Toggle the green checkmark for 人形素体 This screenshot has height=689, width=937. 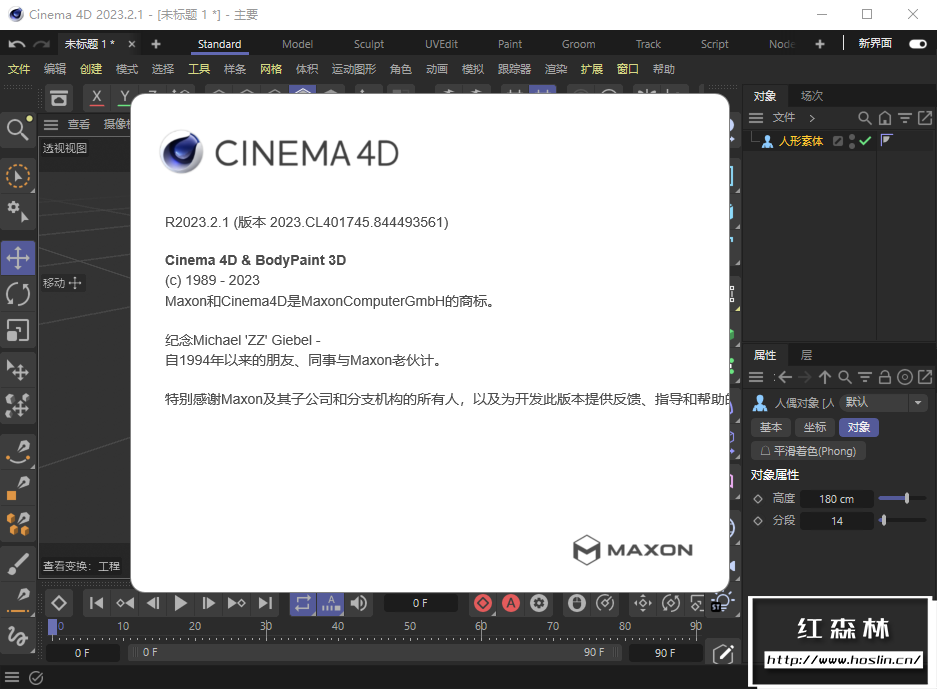point(865,141)
